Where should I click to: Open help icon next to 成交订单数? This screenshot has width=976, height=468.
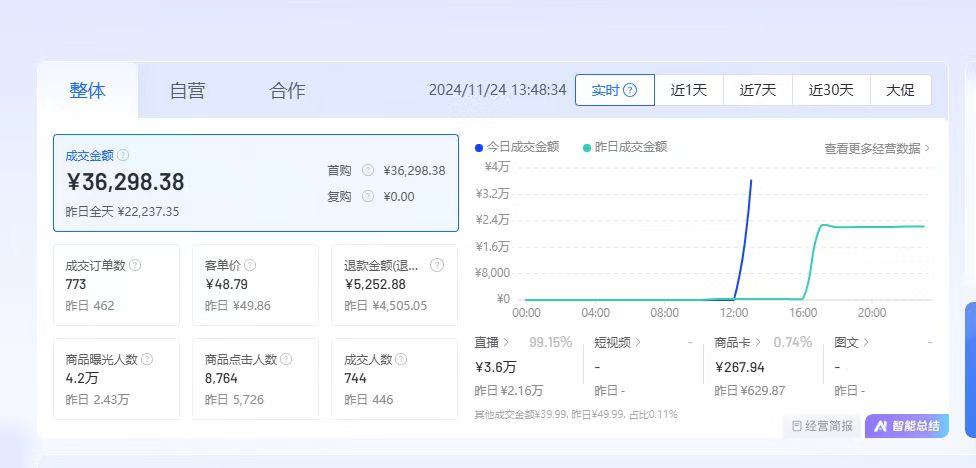coord(135,265)
